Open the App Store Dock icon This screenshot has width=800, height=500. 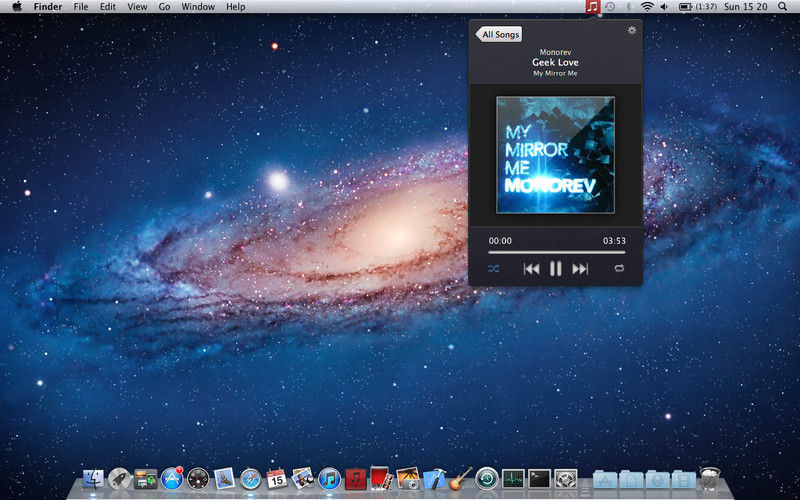pos(172,479)
